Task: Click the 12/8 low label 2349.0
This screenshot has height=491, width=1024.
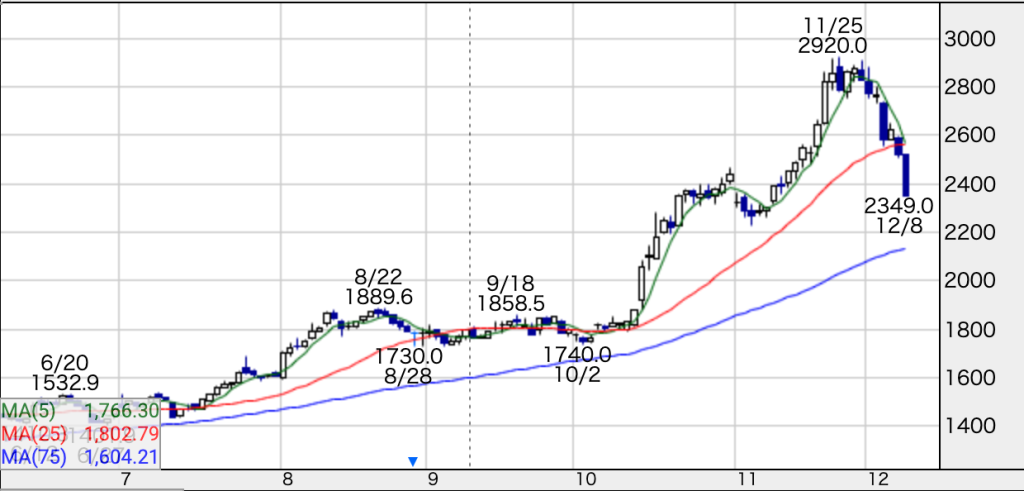Action: pos(899,206)
